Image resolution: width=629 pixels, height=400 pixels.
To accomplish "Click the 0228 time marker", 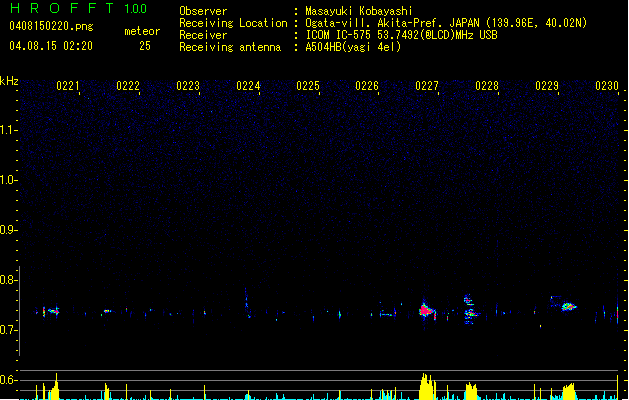I will click(x=487, y=86).
